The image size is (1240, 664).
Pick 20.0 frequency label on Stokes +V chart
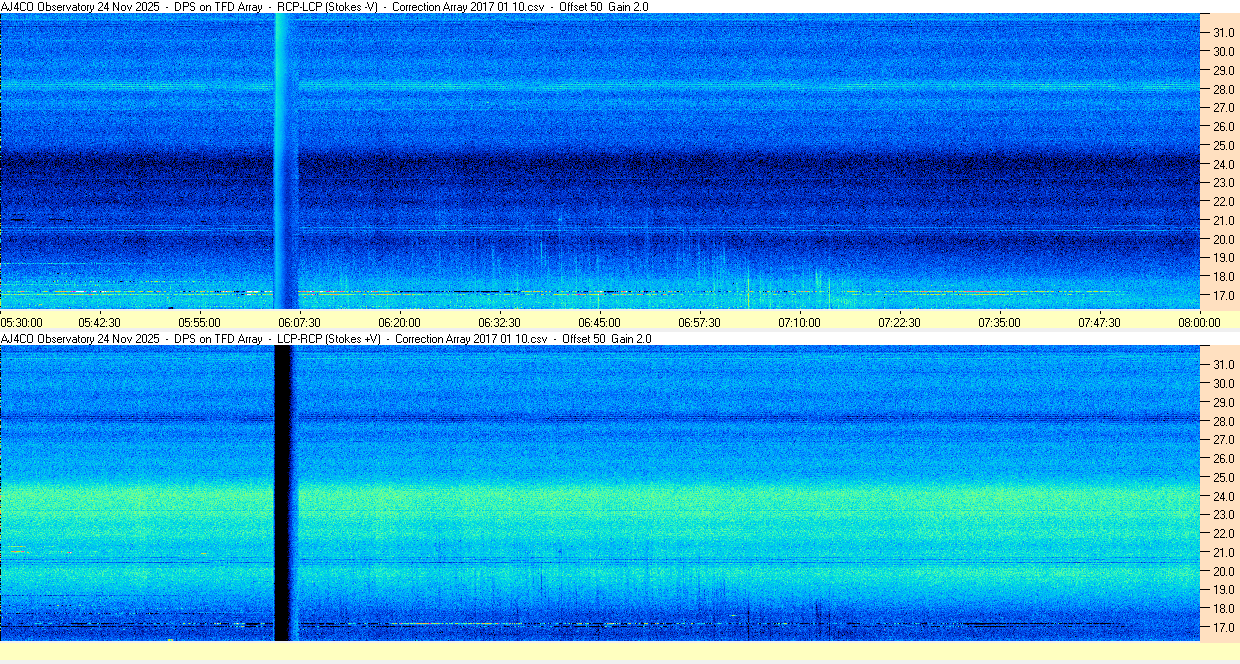pos(1223,572)
